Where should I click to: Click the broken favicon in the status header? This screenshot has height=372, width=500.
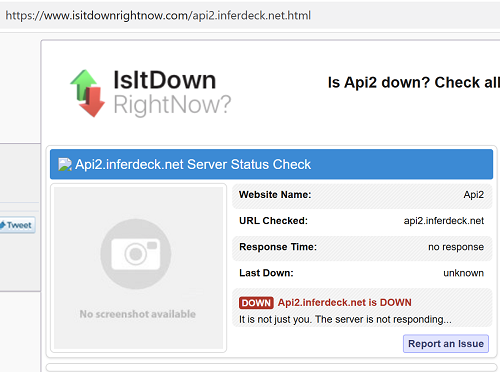65,164
